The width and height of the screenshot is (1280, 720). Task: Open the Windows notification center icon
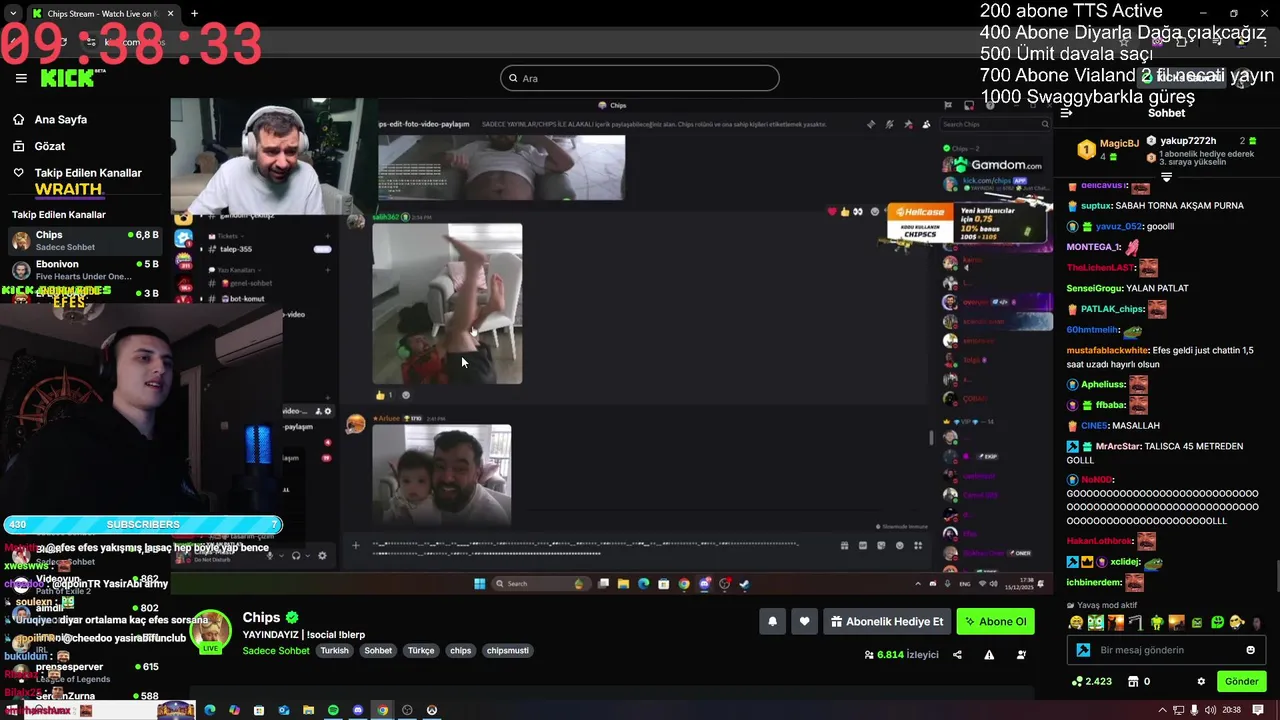(1258, 710)
